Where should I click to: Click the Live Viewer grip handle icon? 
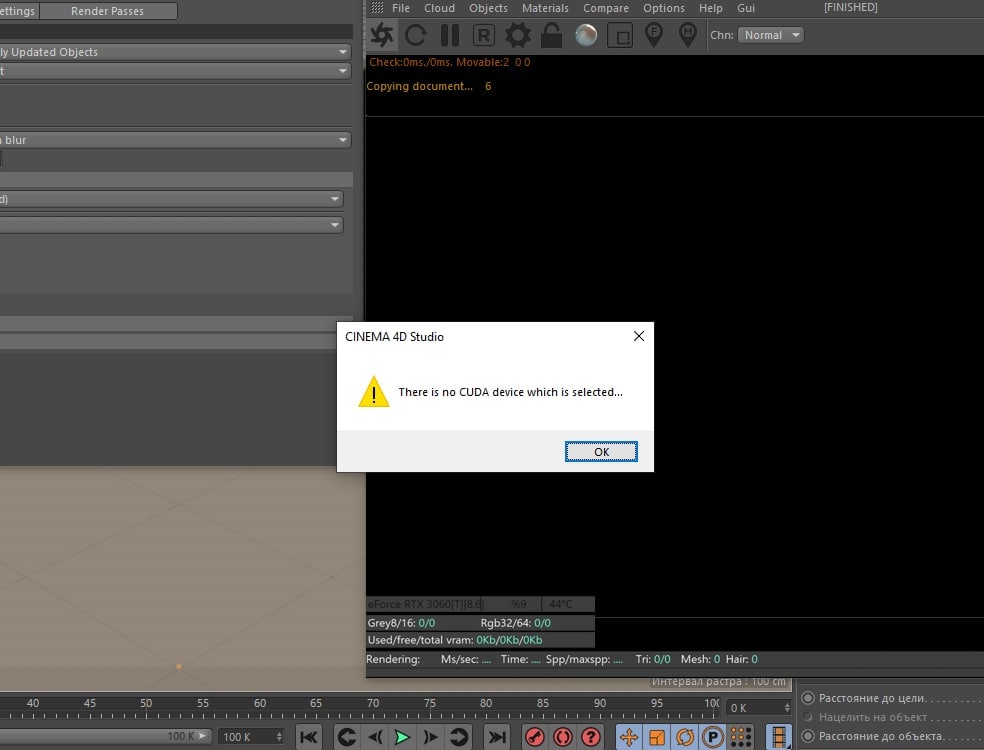[377, 8]
